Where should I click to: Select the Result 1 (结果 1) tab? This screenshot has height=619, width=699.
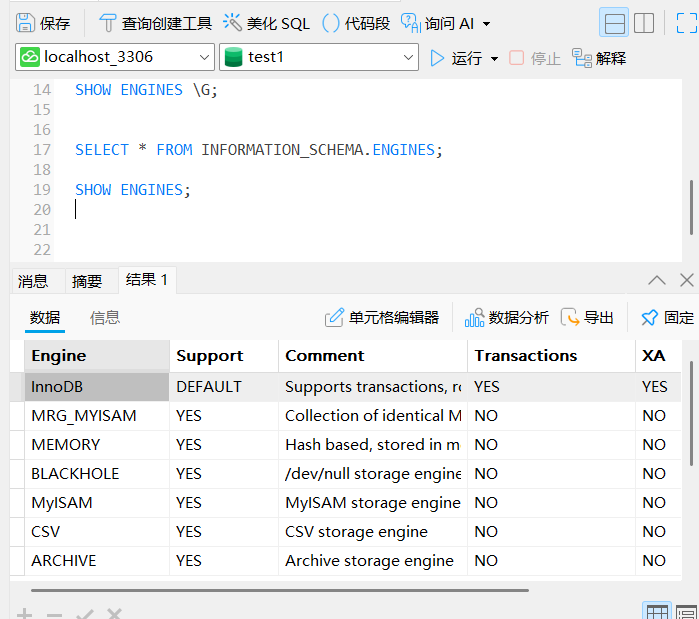pyautogui.click(x=147, y=280)
